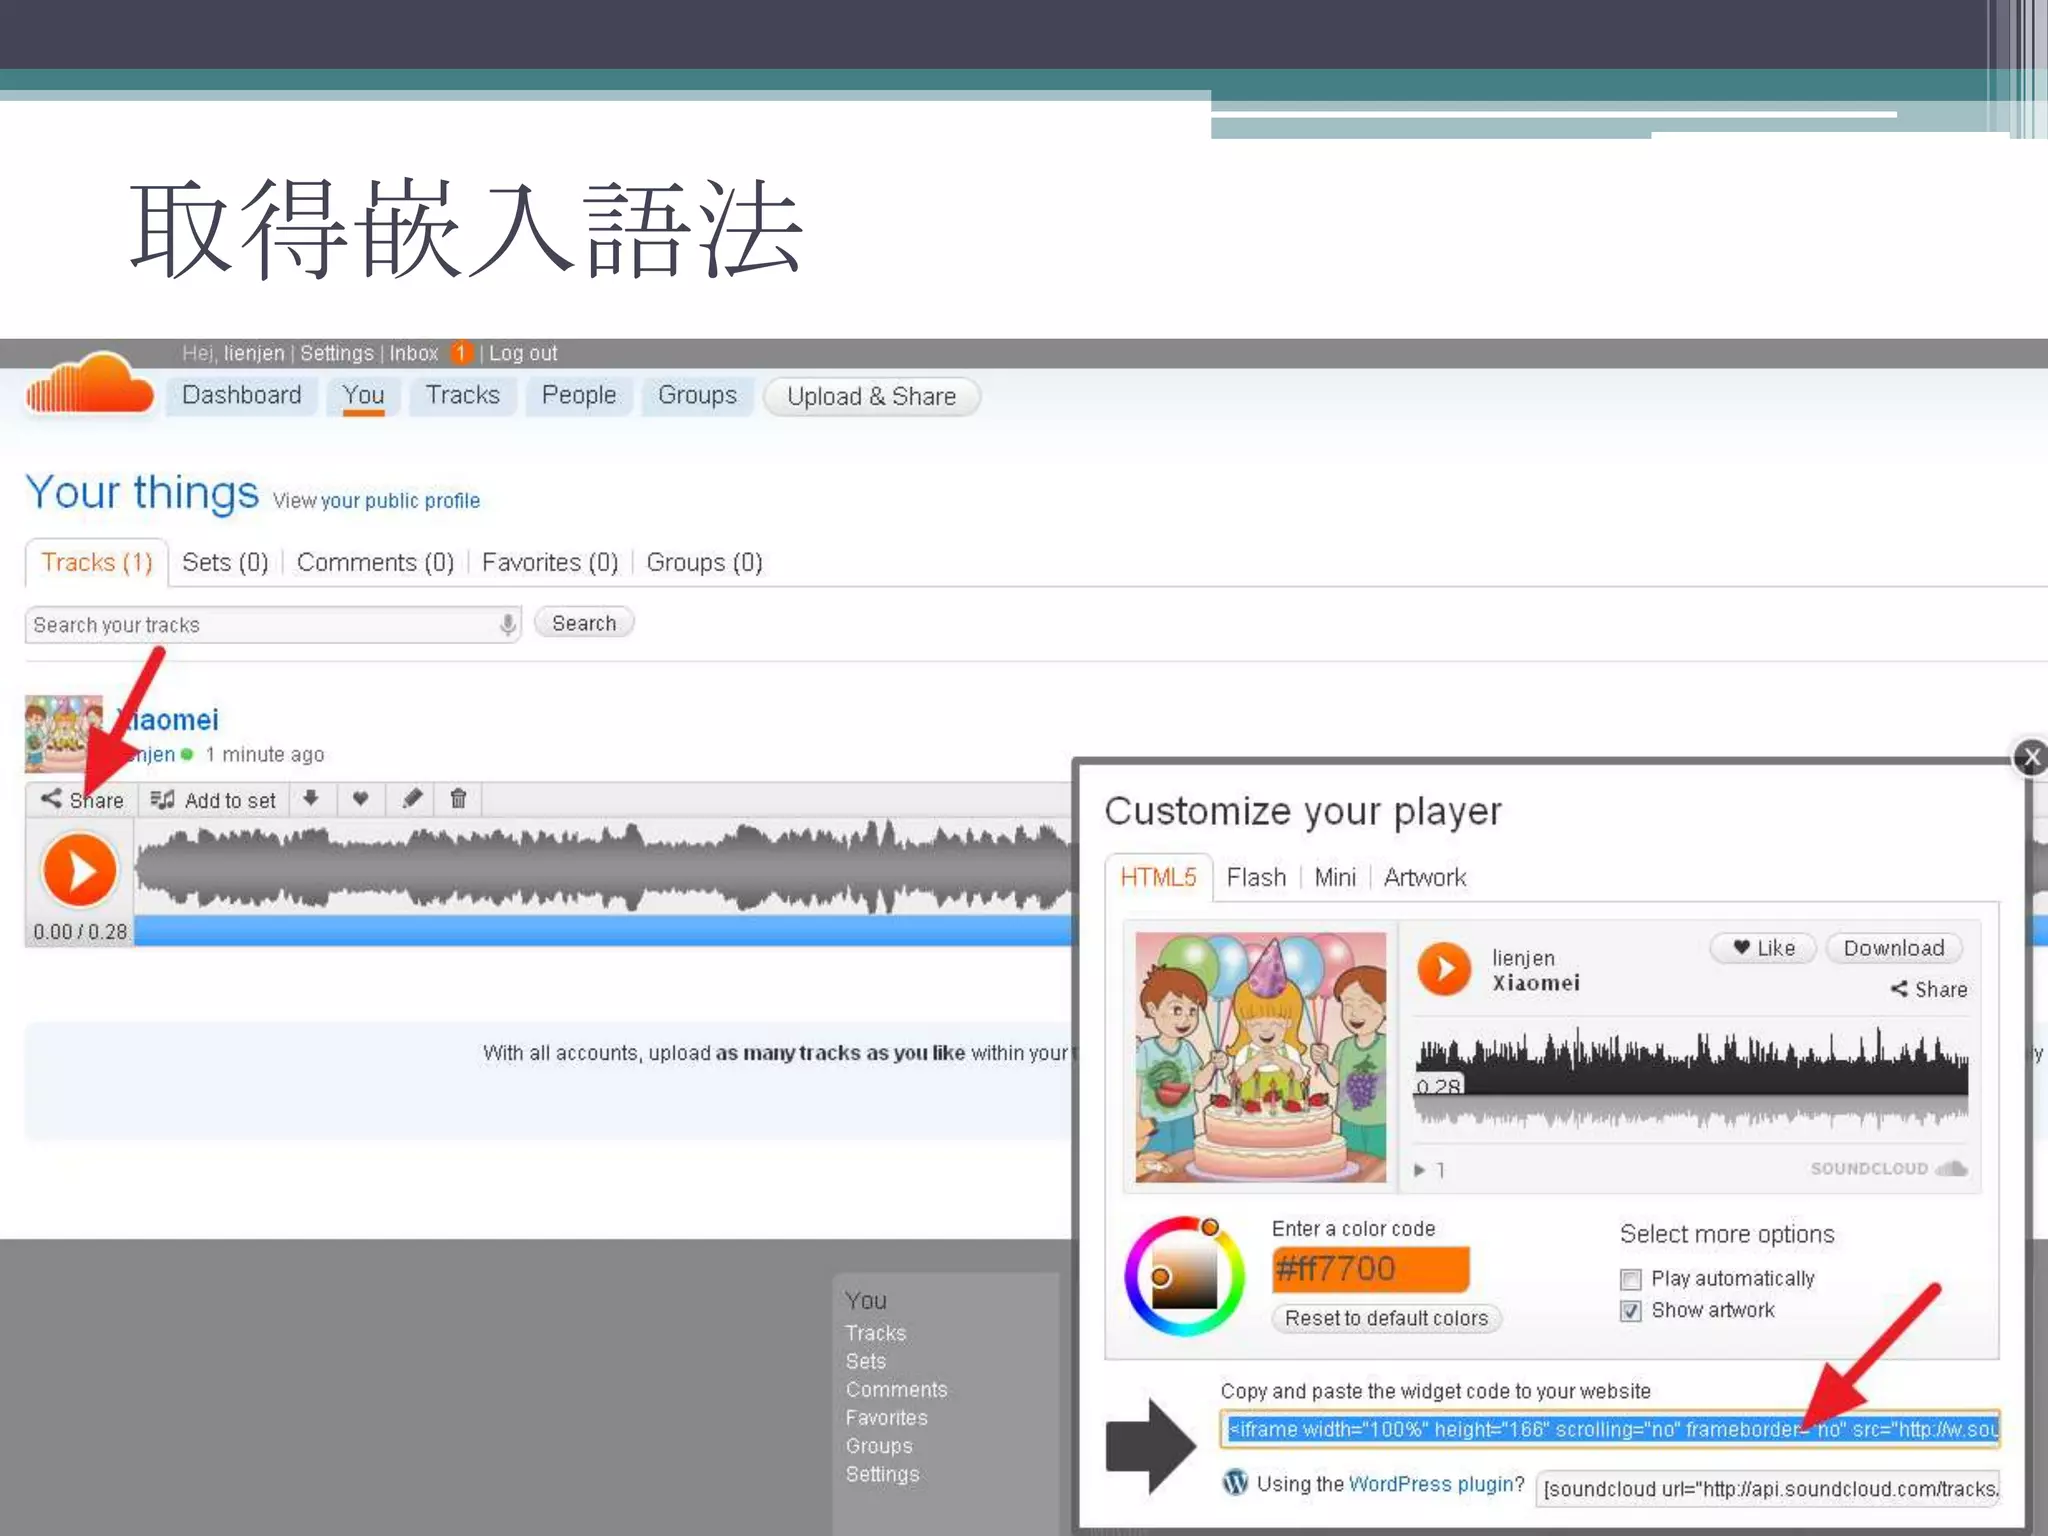The width and height of the screenshot is (2048, 1536).
Task: Seek in the main track waveform
Action: click(603, 866)
